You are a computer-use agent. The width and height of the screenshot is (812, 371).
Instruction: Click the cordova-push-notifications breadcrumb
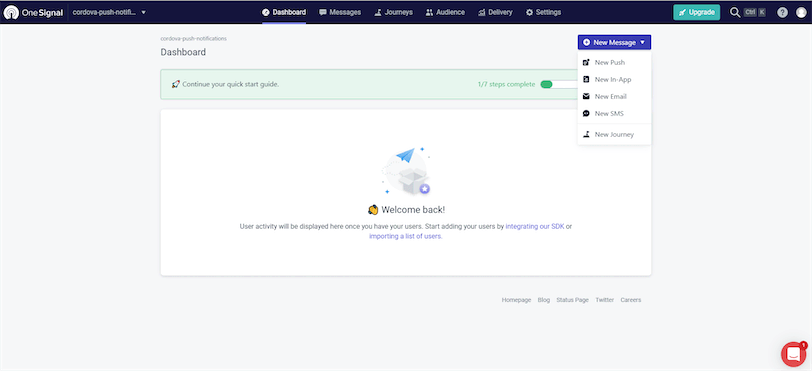[x=193, y=38]
